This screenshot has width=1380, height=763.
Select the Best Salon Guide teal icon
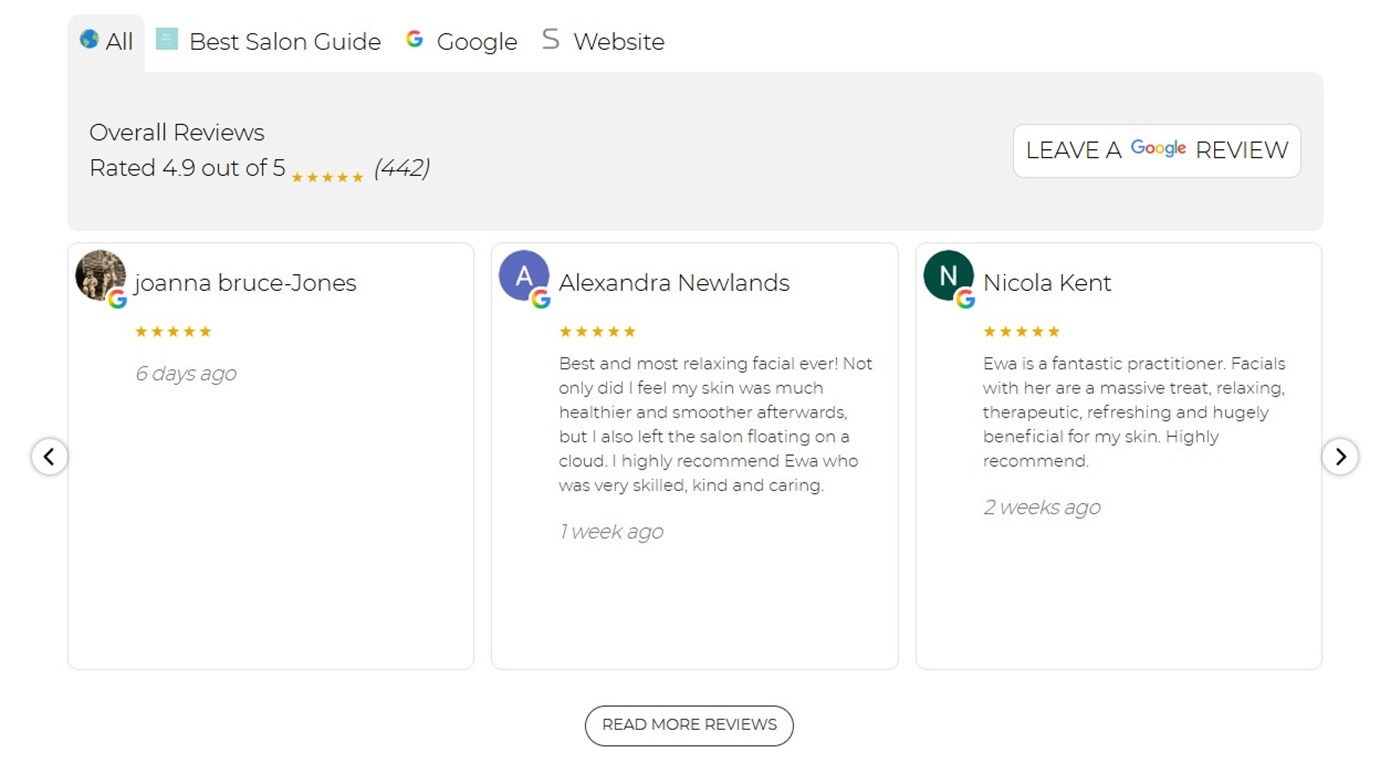pyautogui.click(x=167, y=38)
